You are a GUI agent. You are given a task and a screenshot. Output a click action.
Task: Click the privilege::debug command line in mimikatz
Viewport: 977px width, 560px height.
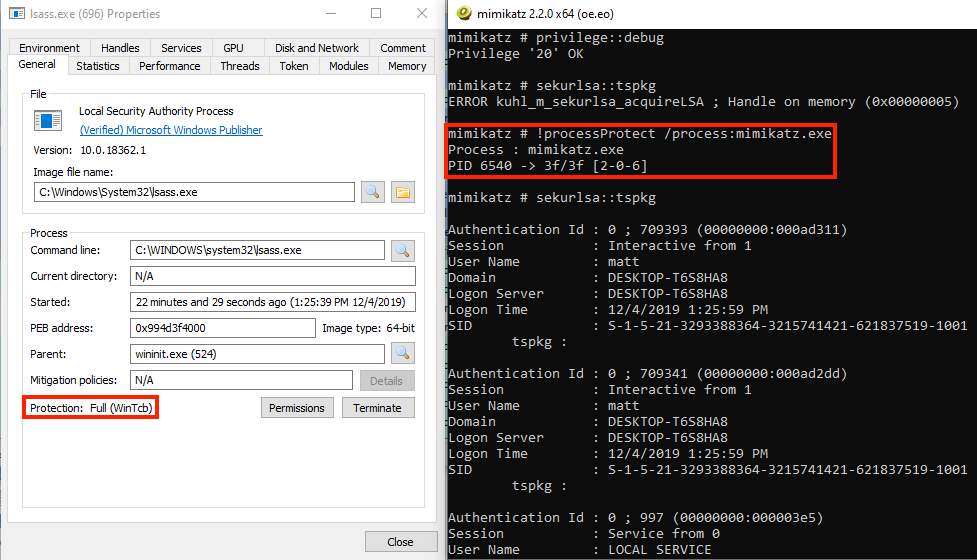pyautogui.click(x=556, y=37)
